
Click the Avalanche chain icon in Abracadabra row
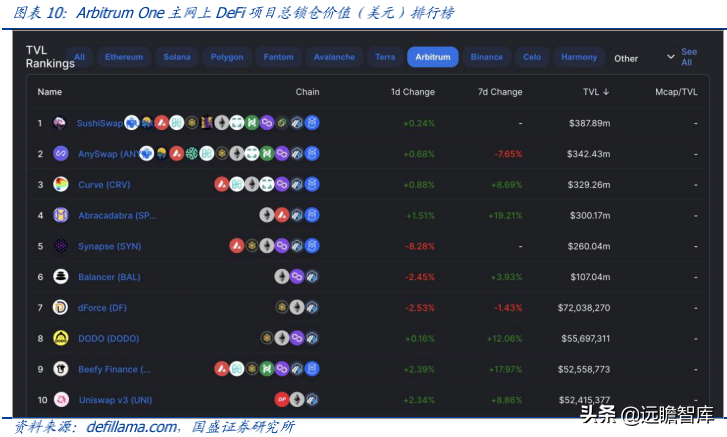(x=282, y=215)
